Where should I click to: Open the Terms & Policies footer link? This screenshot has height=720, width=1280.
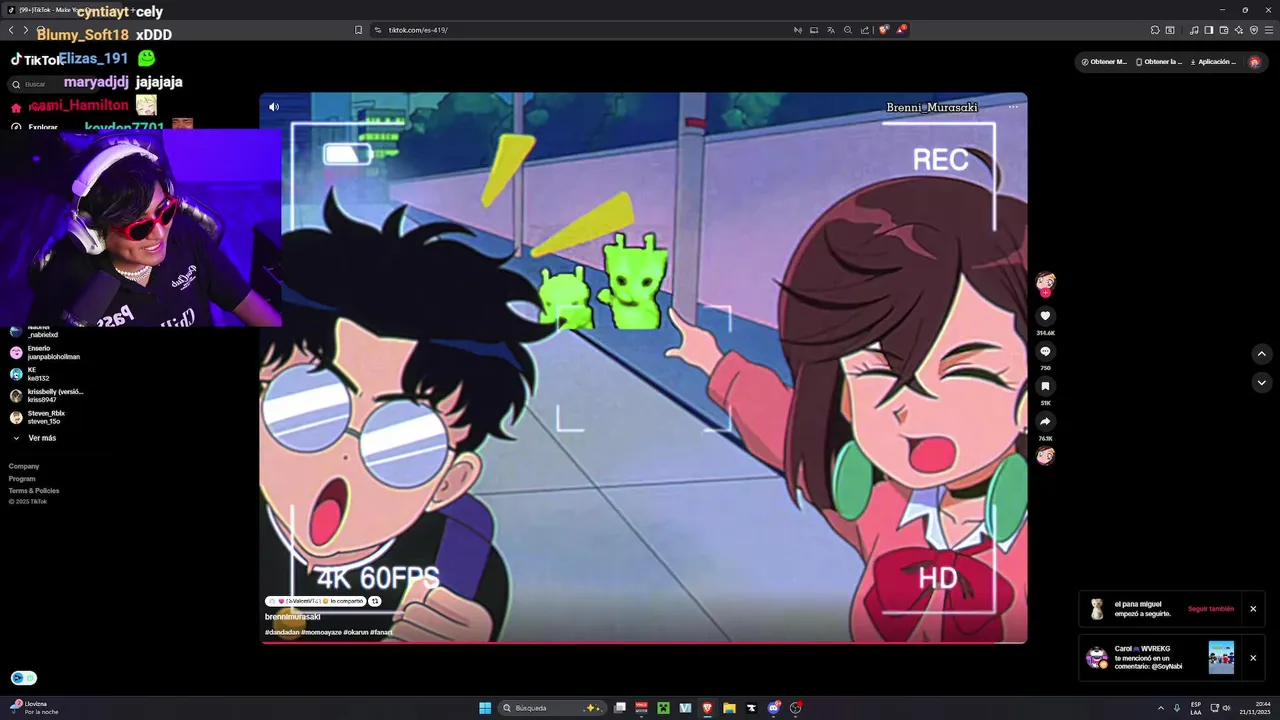pyautogui.click(x=34, y=491)
